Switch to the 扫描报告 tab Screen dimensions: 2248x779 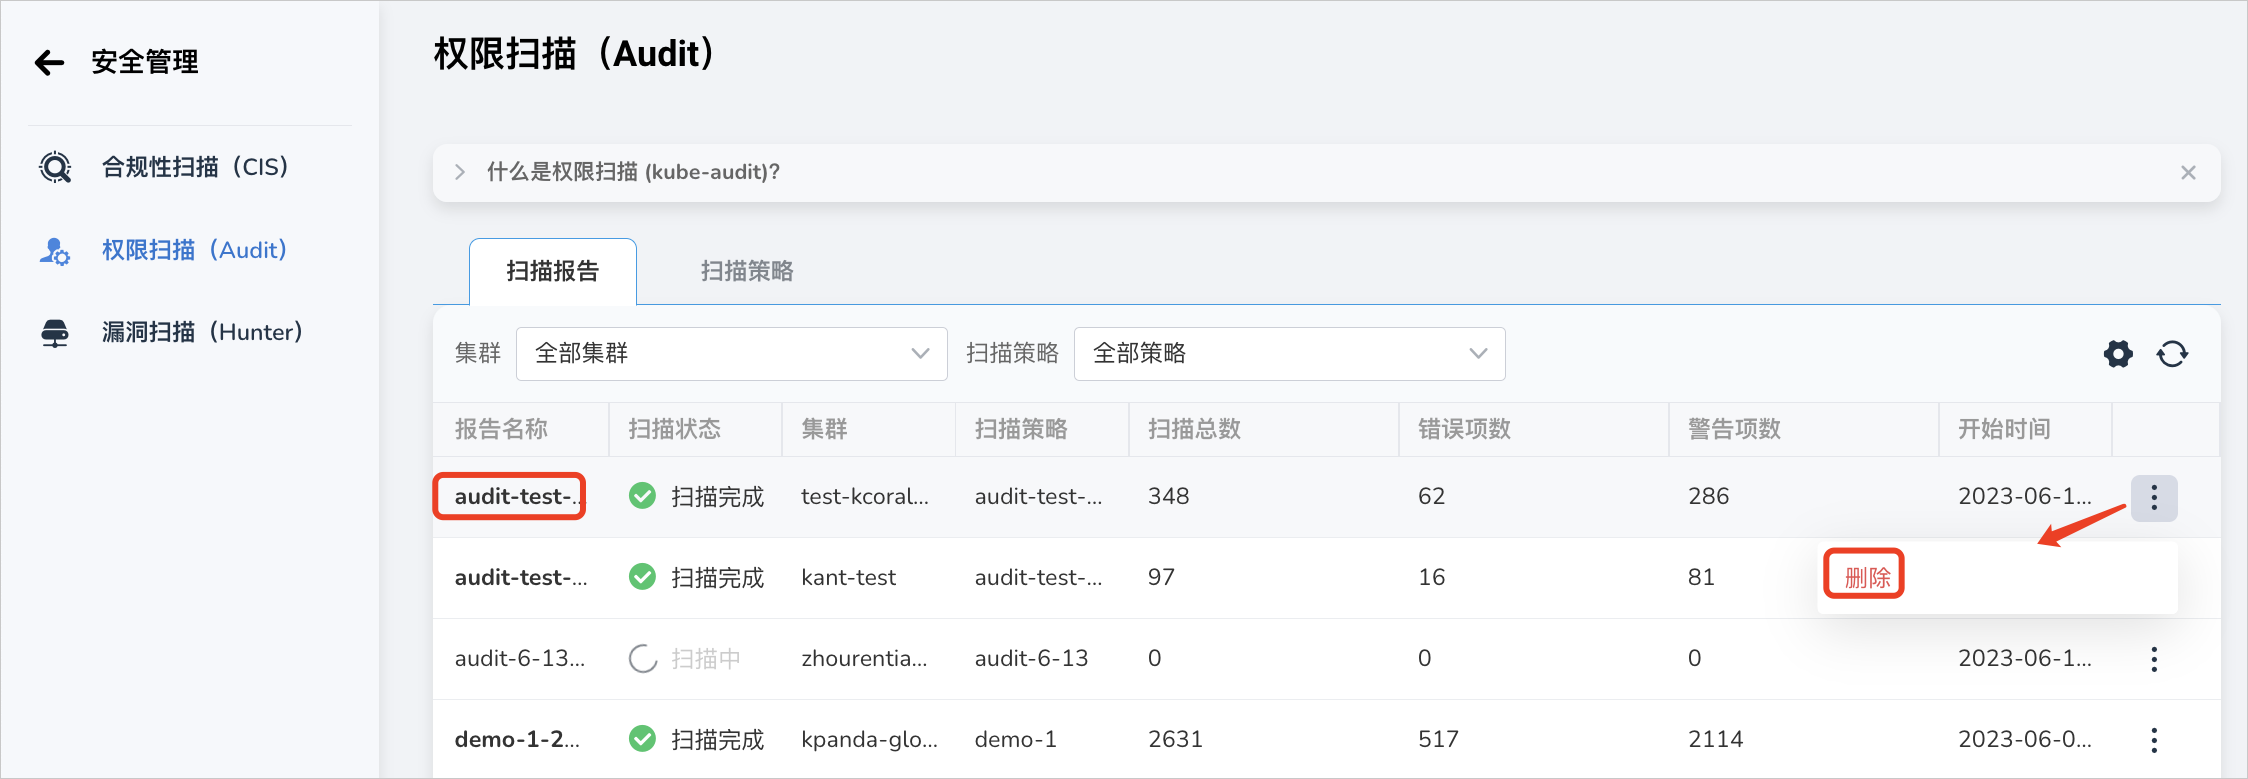click(552, 271)
